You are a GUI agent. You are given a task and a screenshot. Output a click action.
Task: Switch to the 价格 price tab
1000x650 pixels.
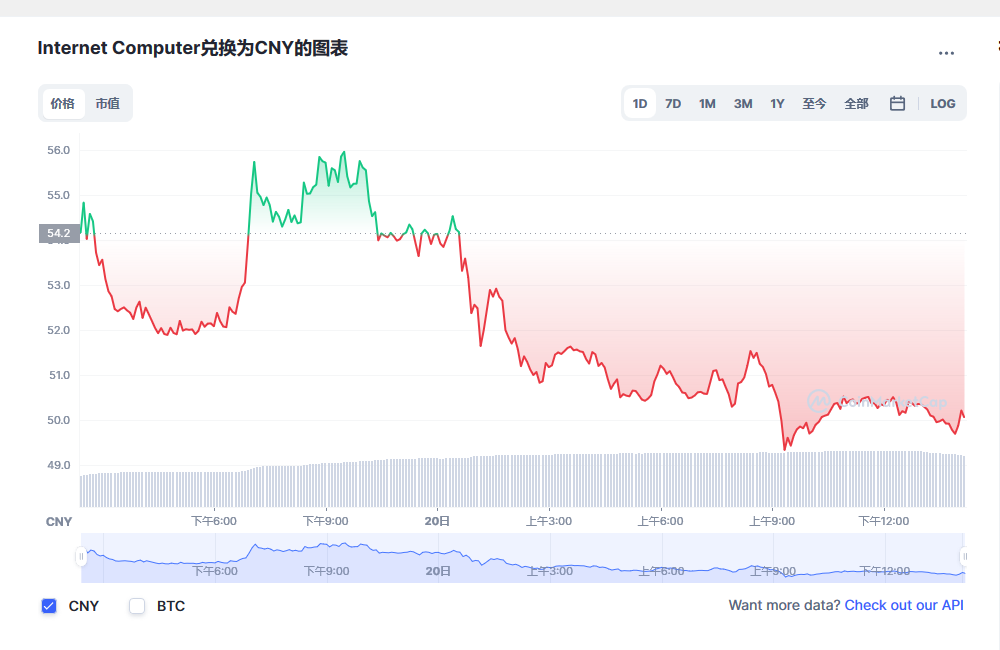[63, 103]
